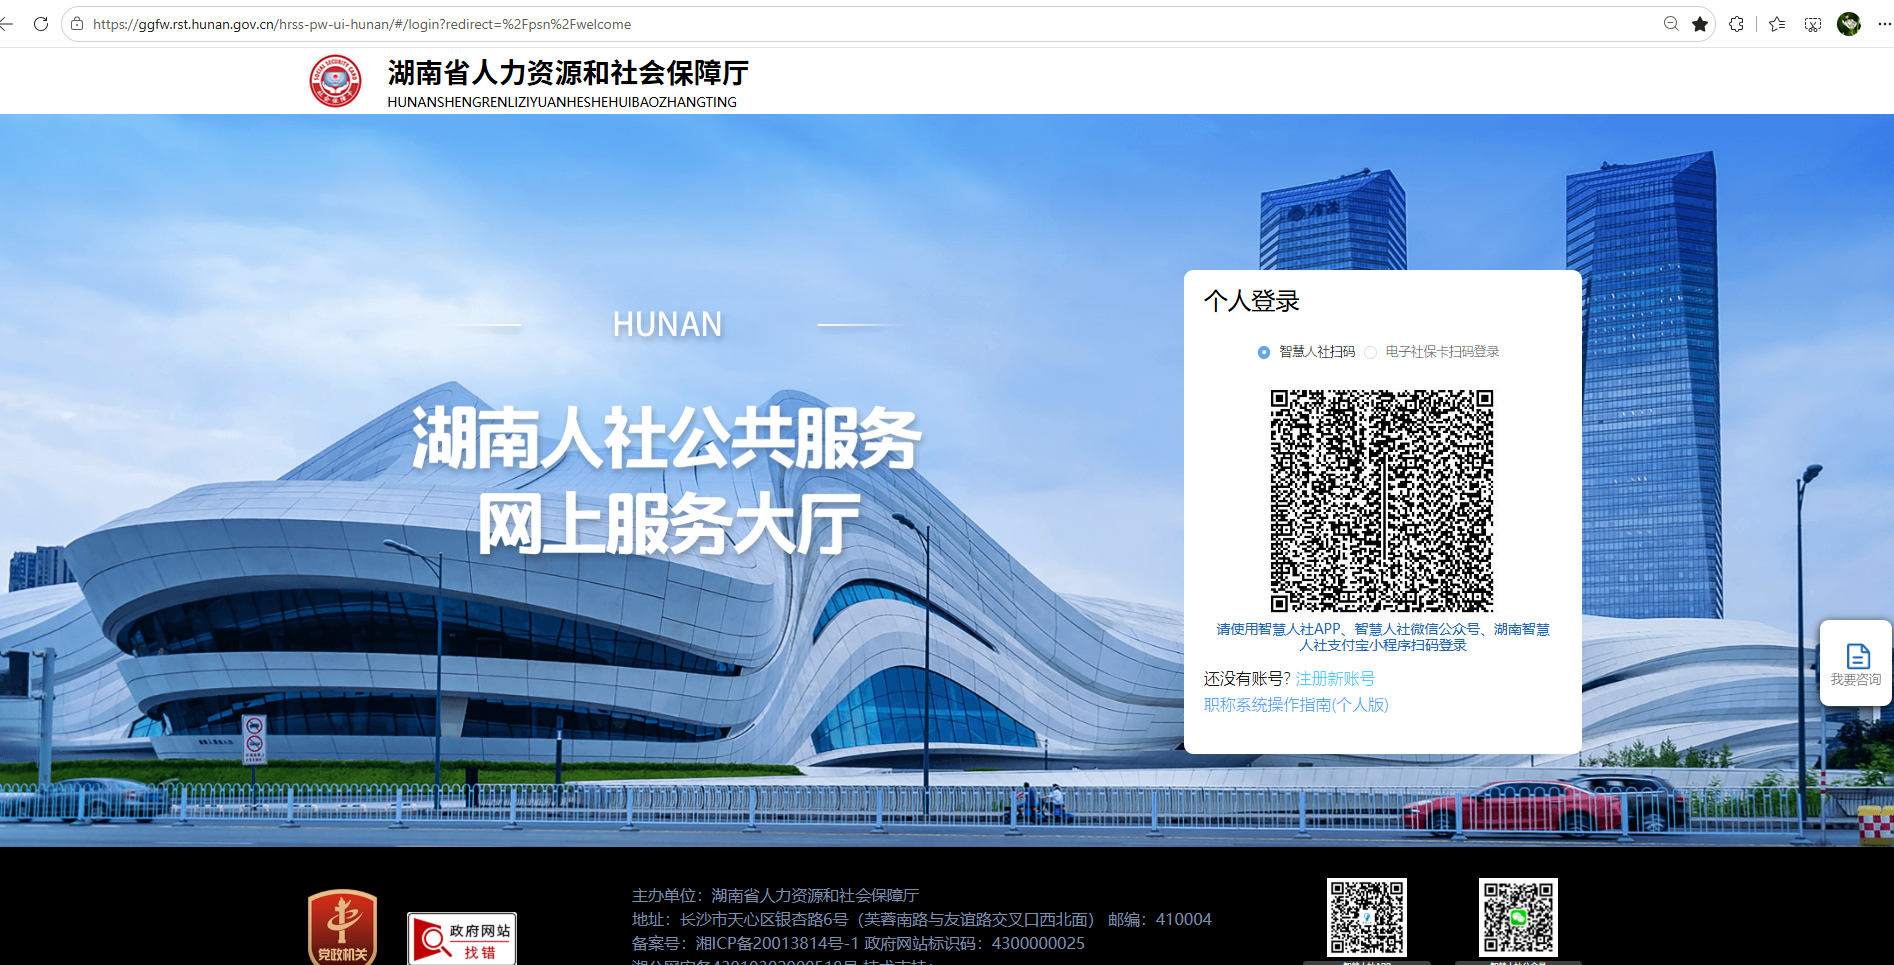Click the 地址 长沙市天心区 footer line
Screen dimensions: 1894x965
(x=864, y=919)
